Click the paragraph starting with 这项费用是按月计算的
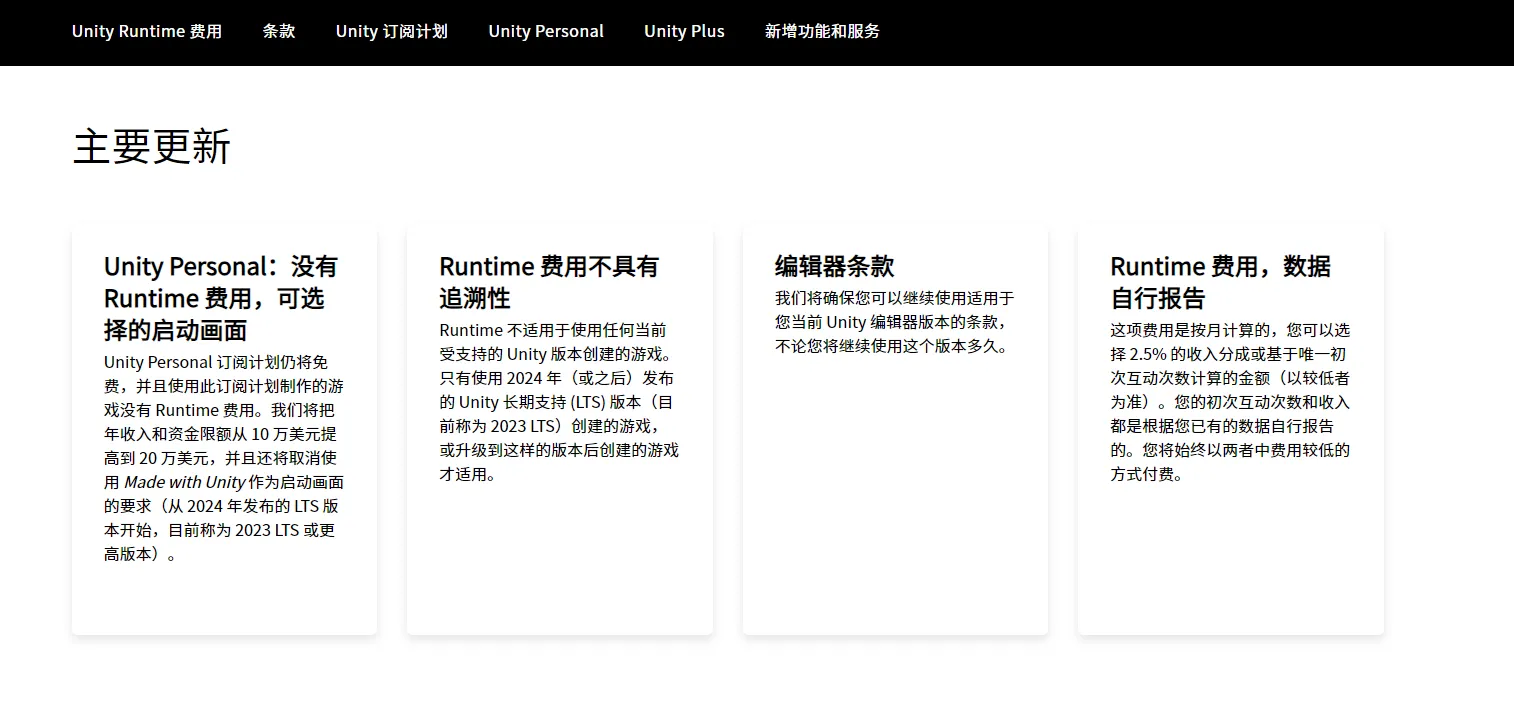Viewport: 1514px width, 713px height. (x=1230, y=402)
